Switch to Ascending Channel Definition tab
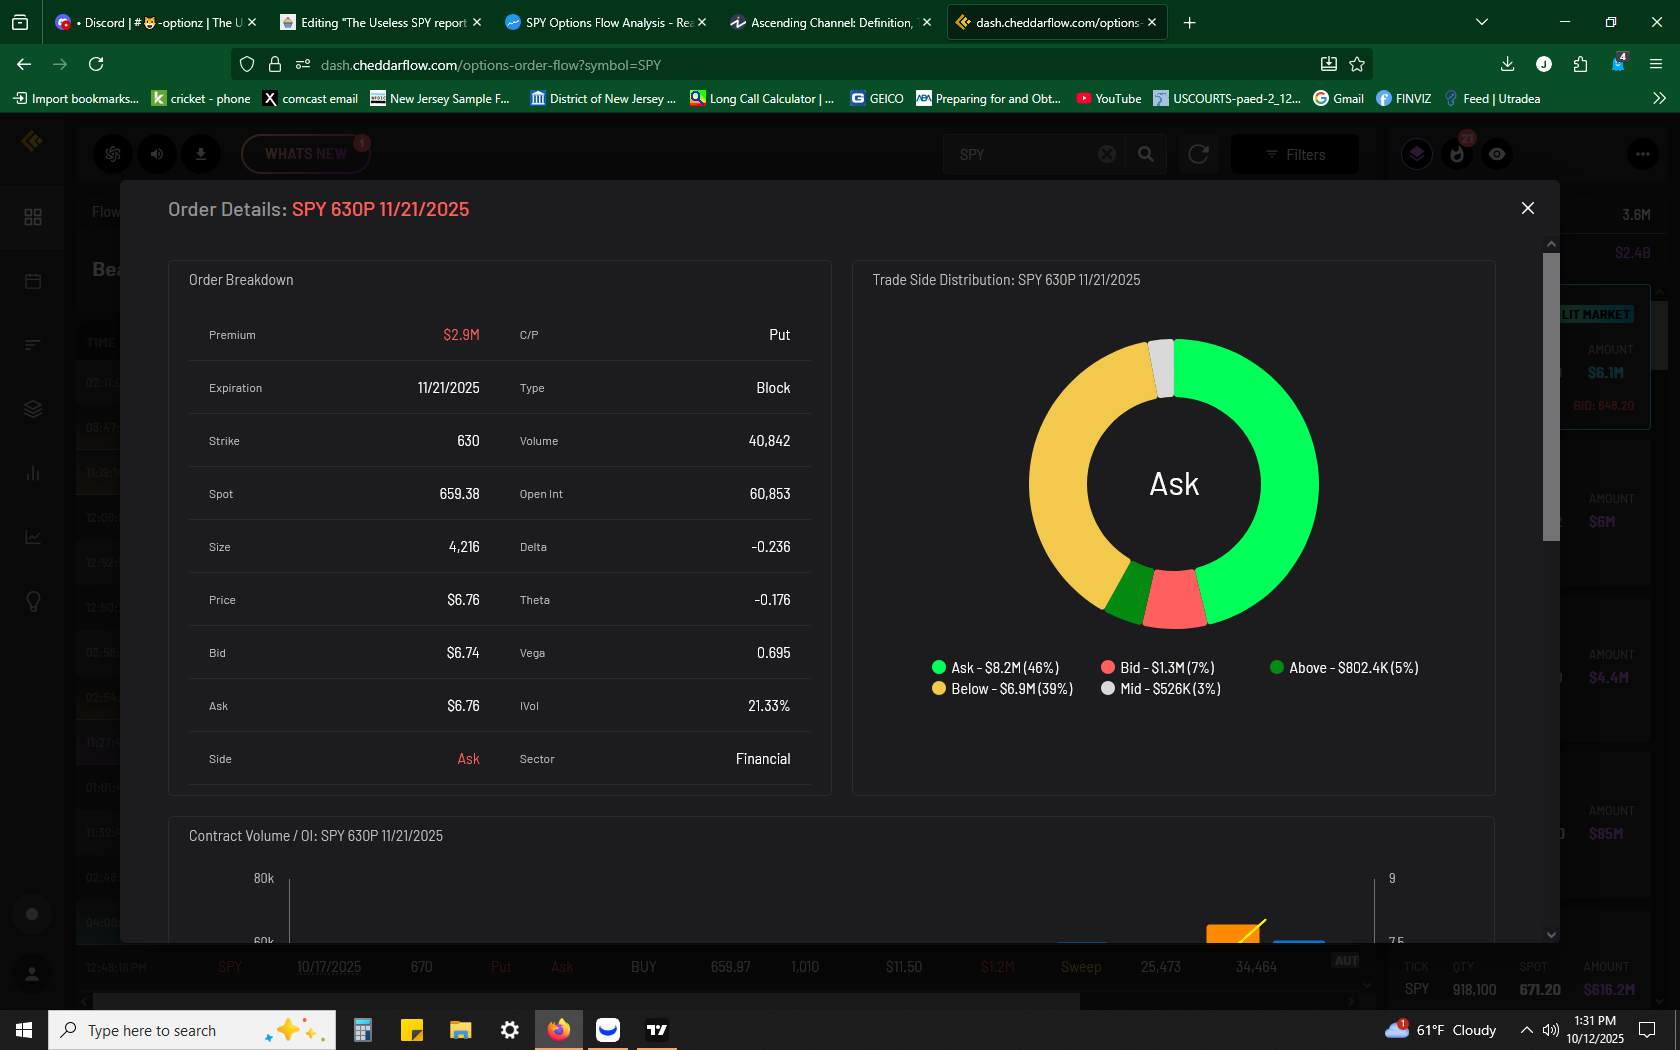The width and height of the screenshot is (1680, 1050). 831,22
